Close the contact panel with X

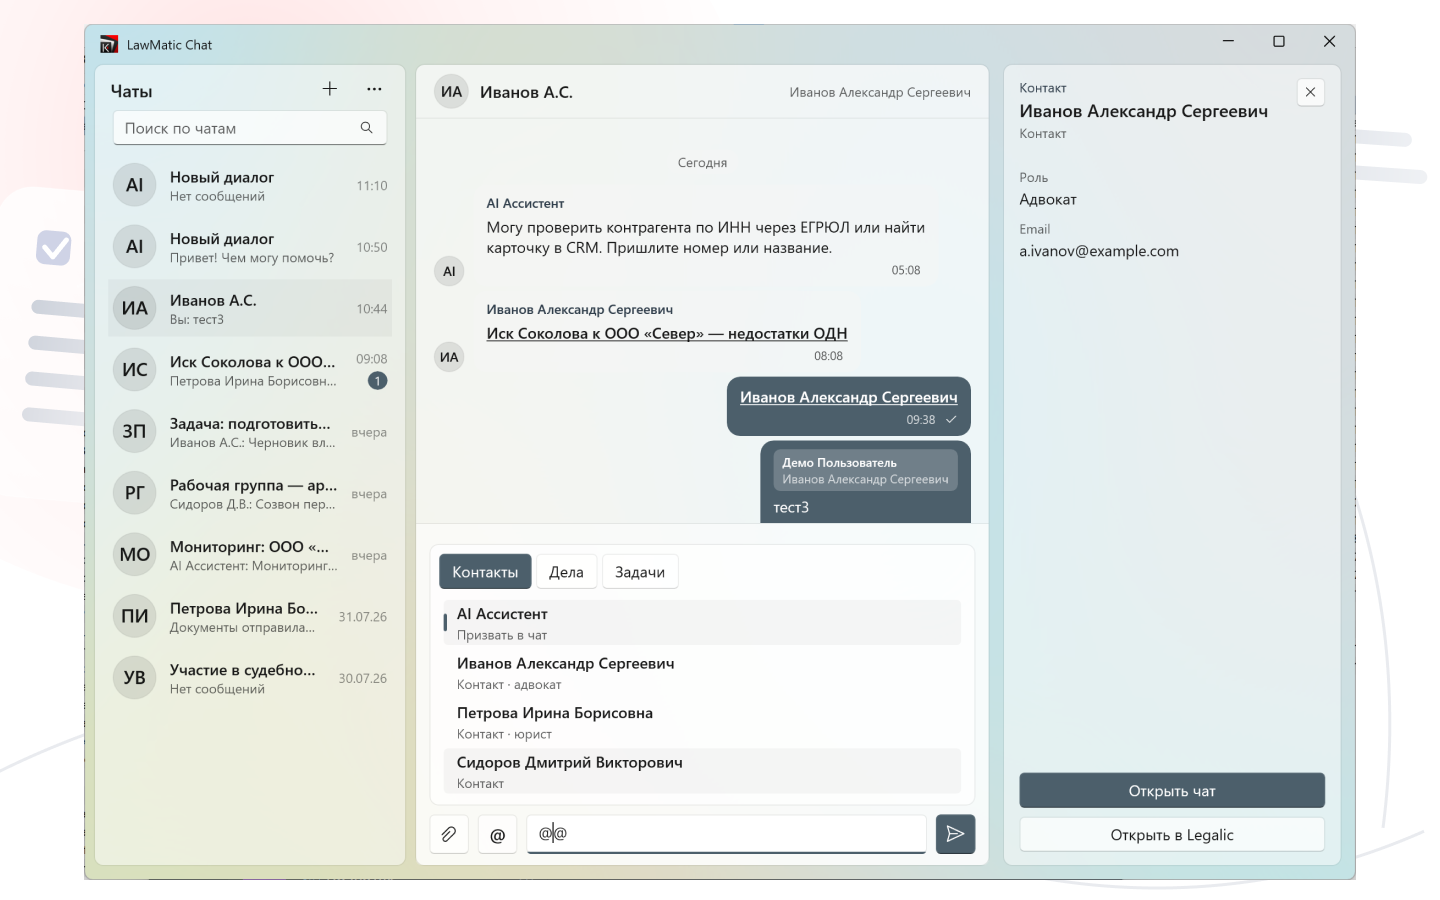click(1310, 92)
